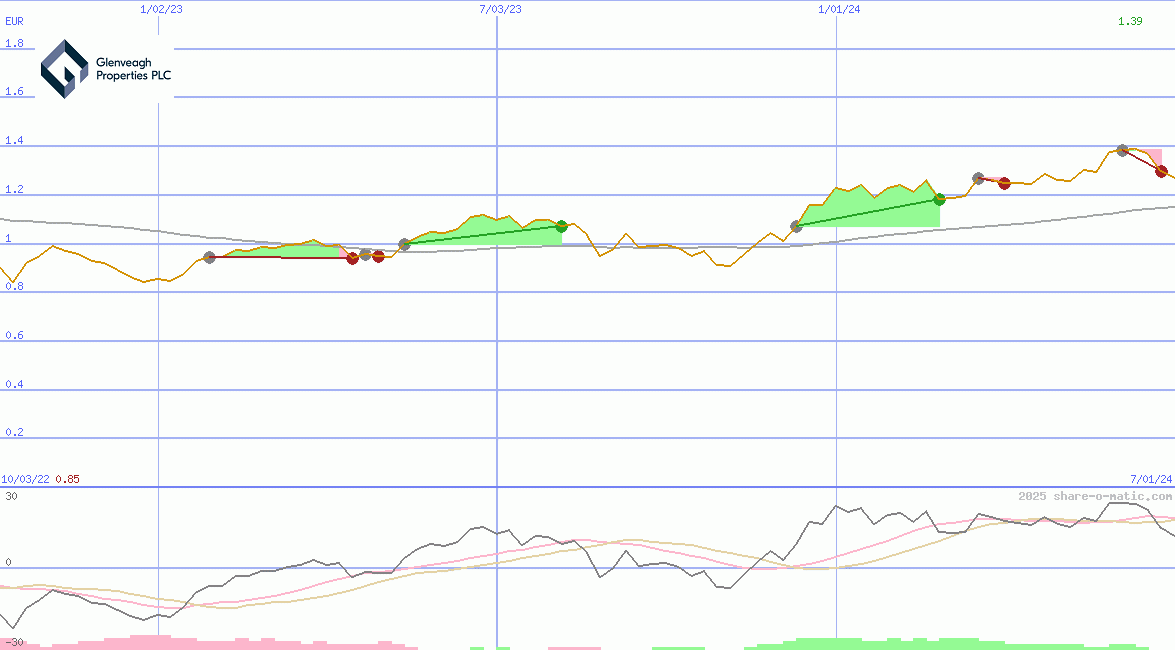The image size is (1175, 650).
Task: Click the leftmost gray trade entry marker
Action: point(209,257)
